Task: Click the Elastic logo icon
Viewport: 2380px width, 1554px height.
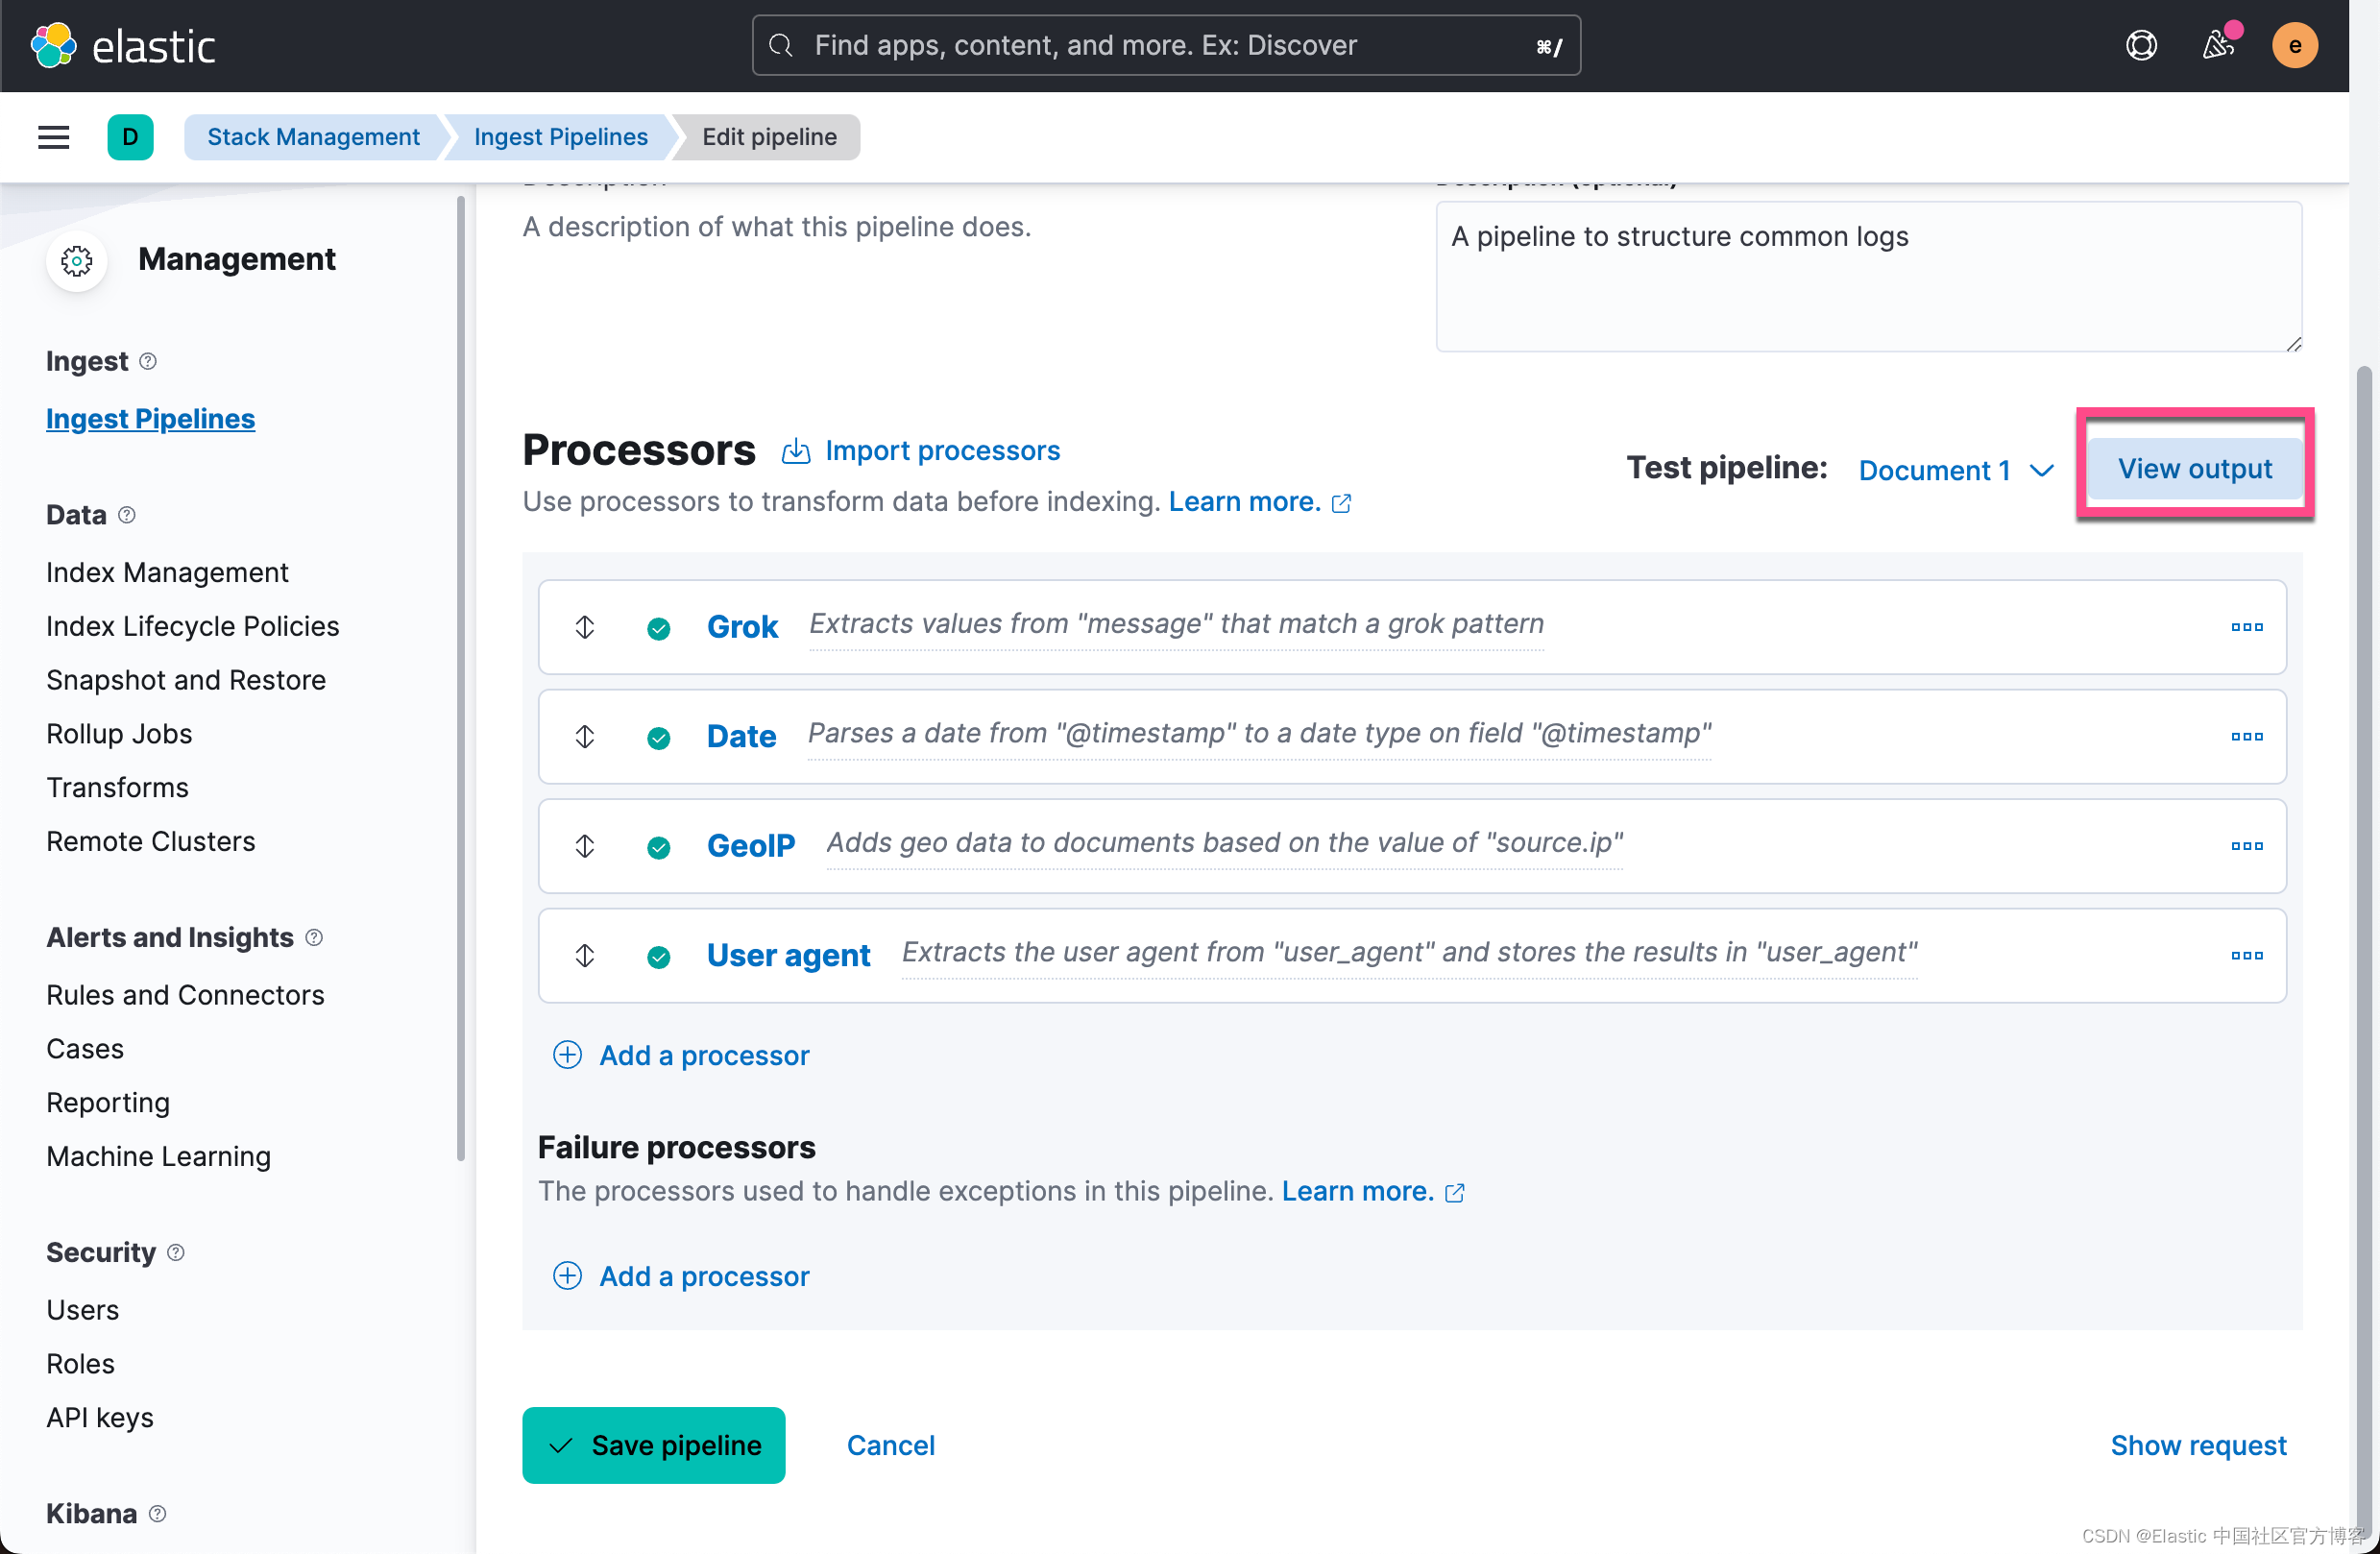Action: tap(54, 45)
